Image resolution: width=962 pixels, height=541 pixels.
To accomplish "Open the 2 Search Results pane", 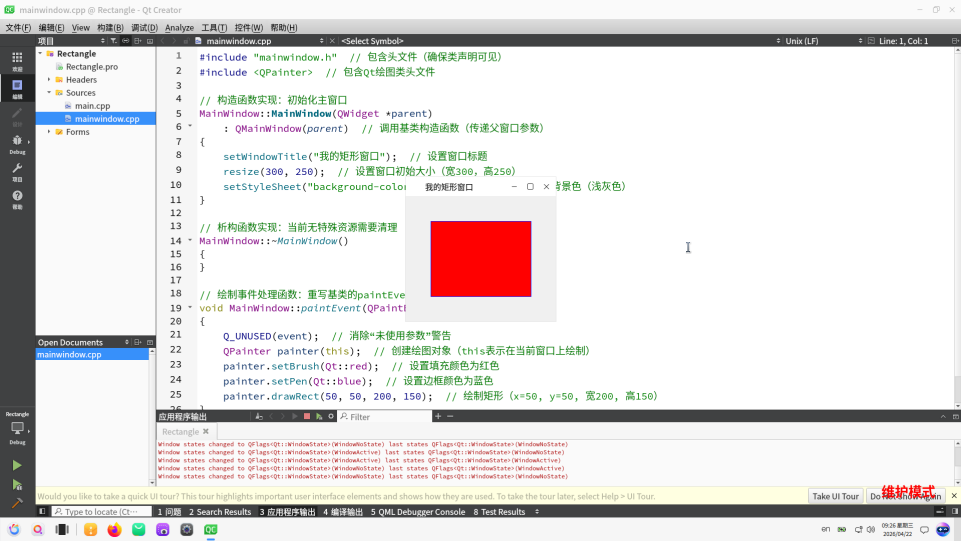I will pyautogui.click(x=220, y=512).
